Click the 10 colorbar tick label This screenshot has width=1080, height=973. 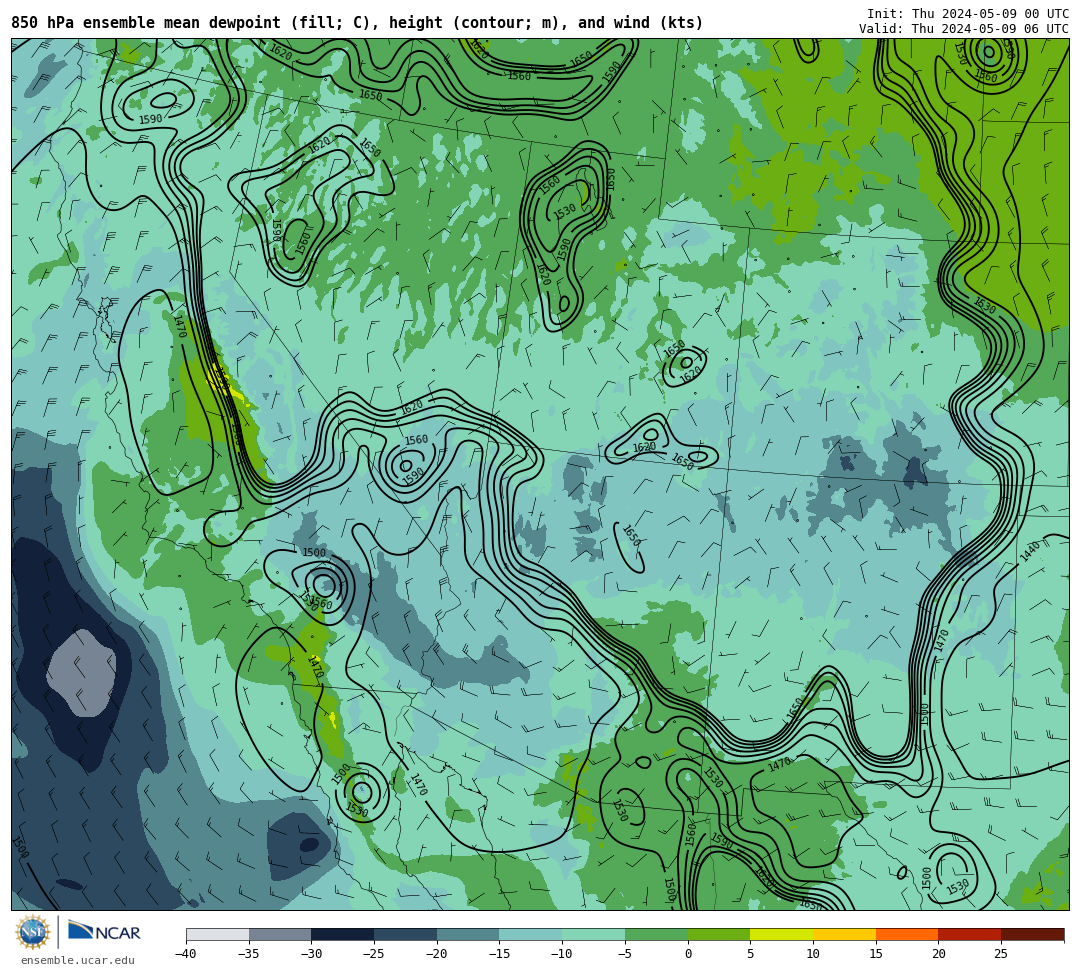click(813, 954)
